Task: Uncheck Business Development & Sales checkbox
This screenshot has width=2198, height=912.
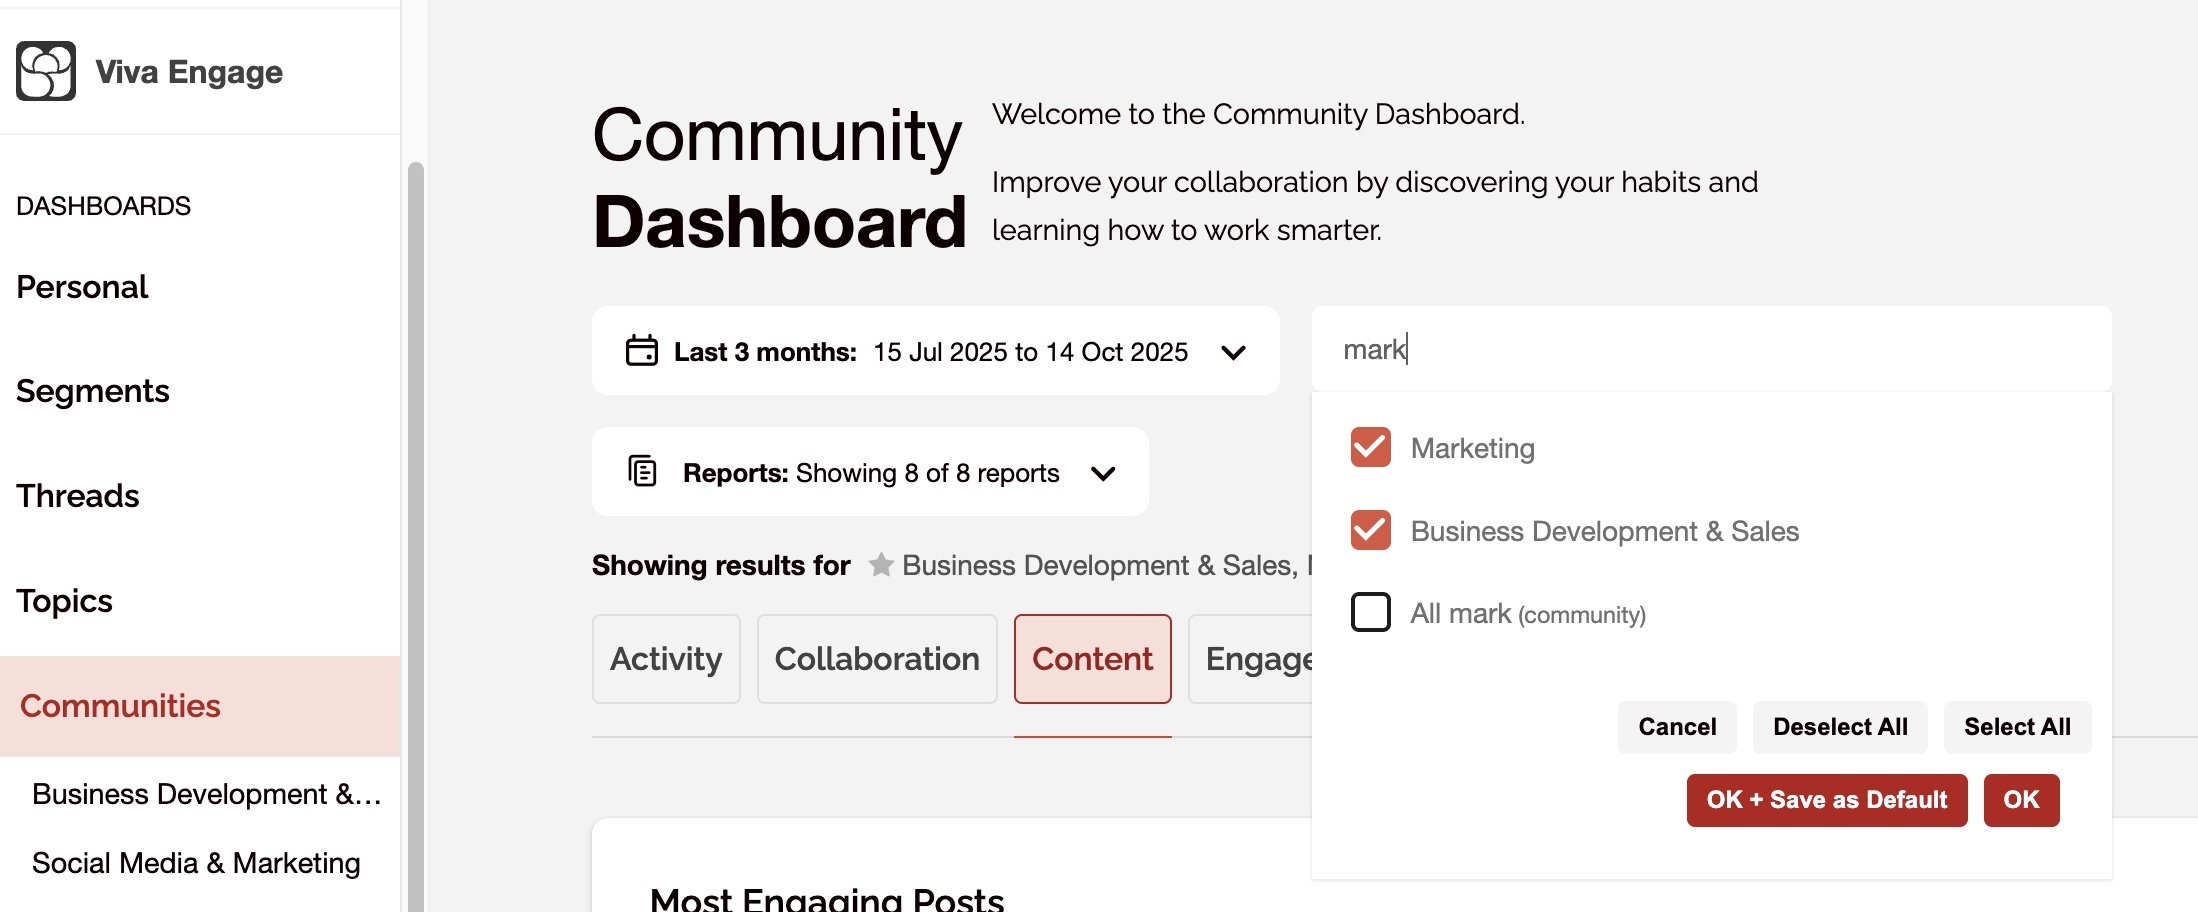Action: click(1371, 530)
